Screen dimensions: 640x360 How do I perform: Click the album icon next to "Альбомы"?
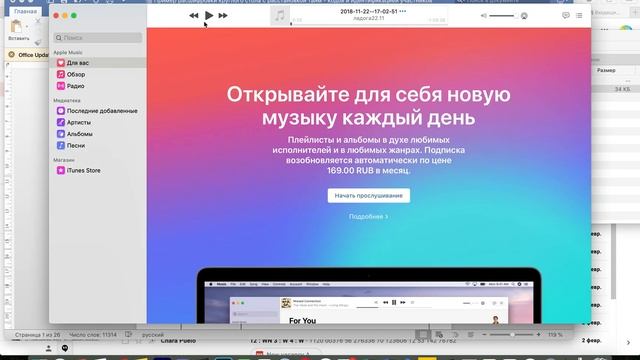point(61,133)
